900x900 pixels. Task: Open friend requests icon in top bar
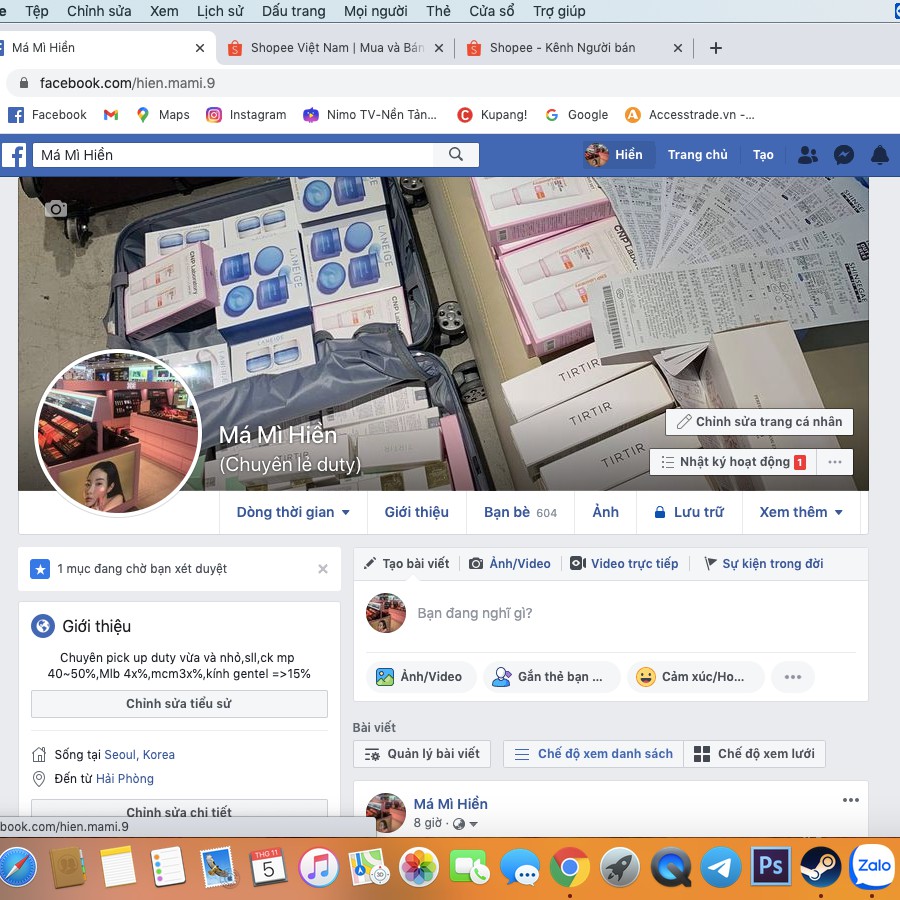coord(807,155)
